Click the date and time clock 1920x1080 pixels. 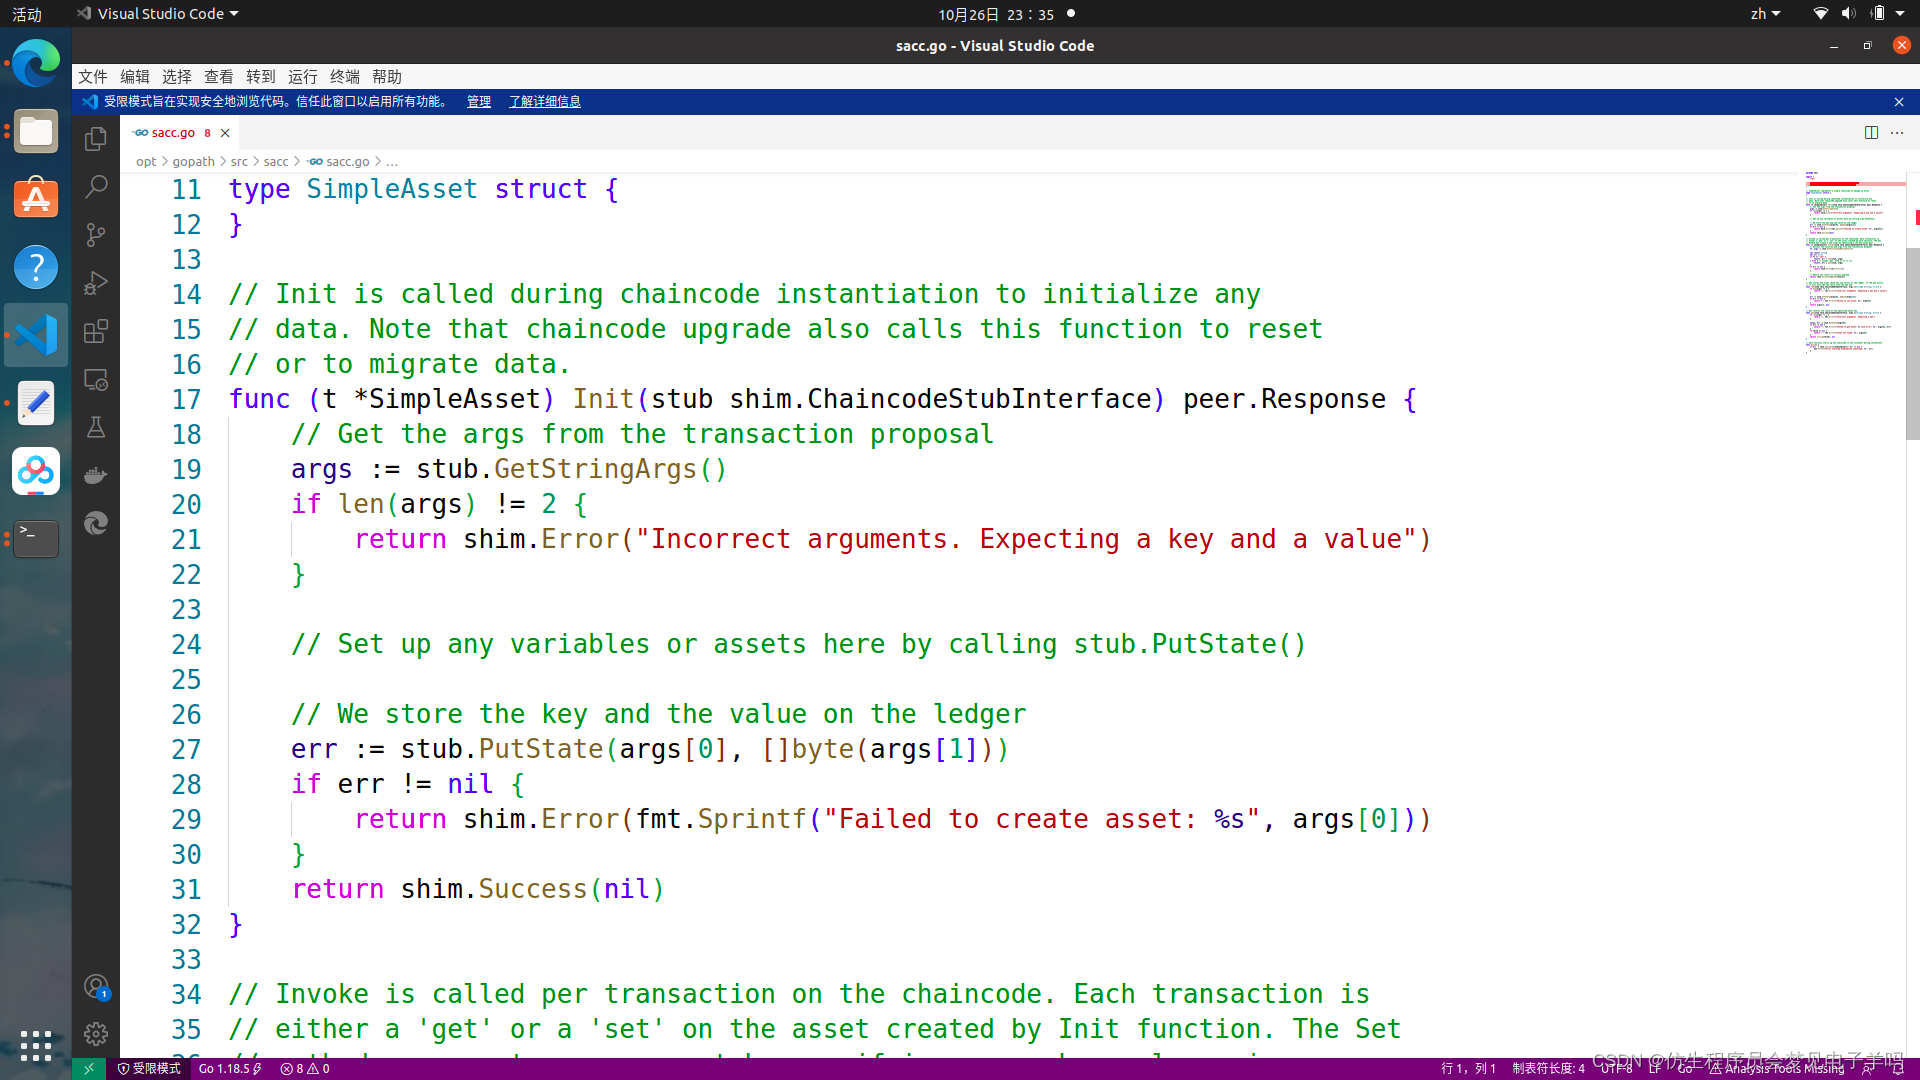[996, 14]
